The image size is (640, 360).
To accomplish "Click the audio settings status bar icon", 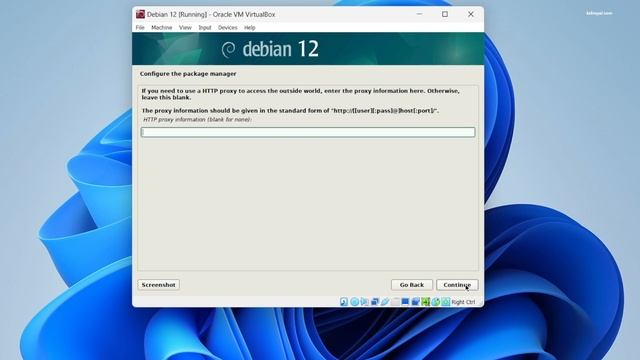I will 364,302.
